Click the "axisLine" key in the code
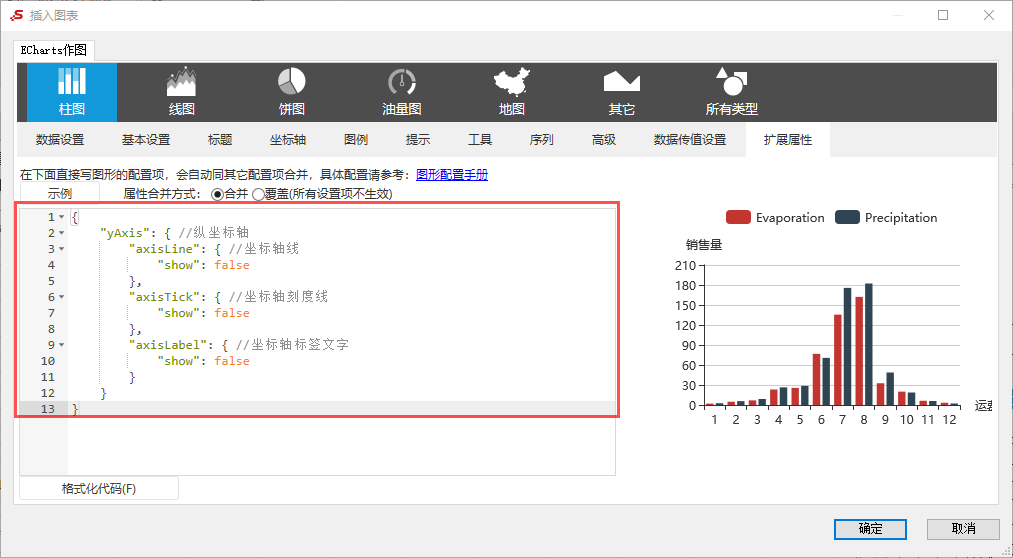Screen dimensions: 1013x558 point(162,249)
